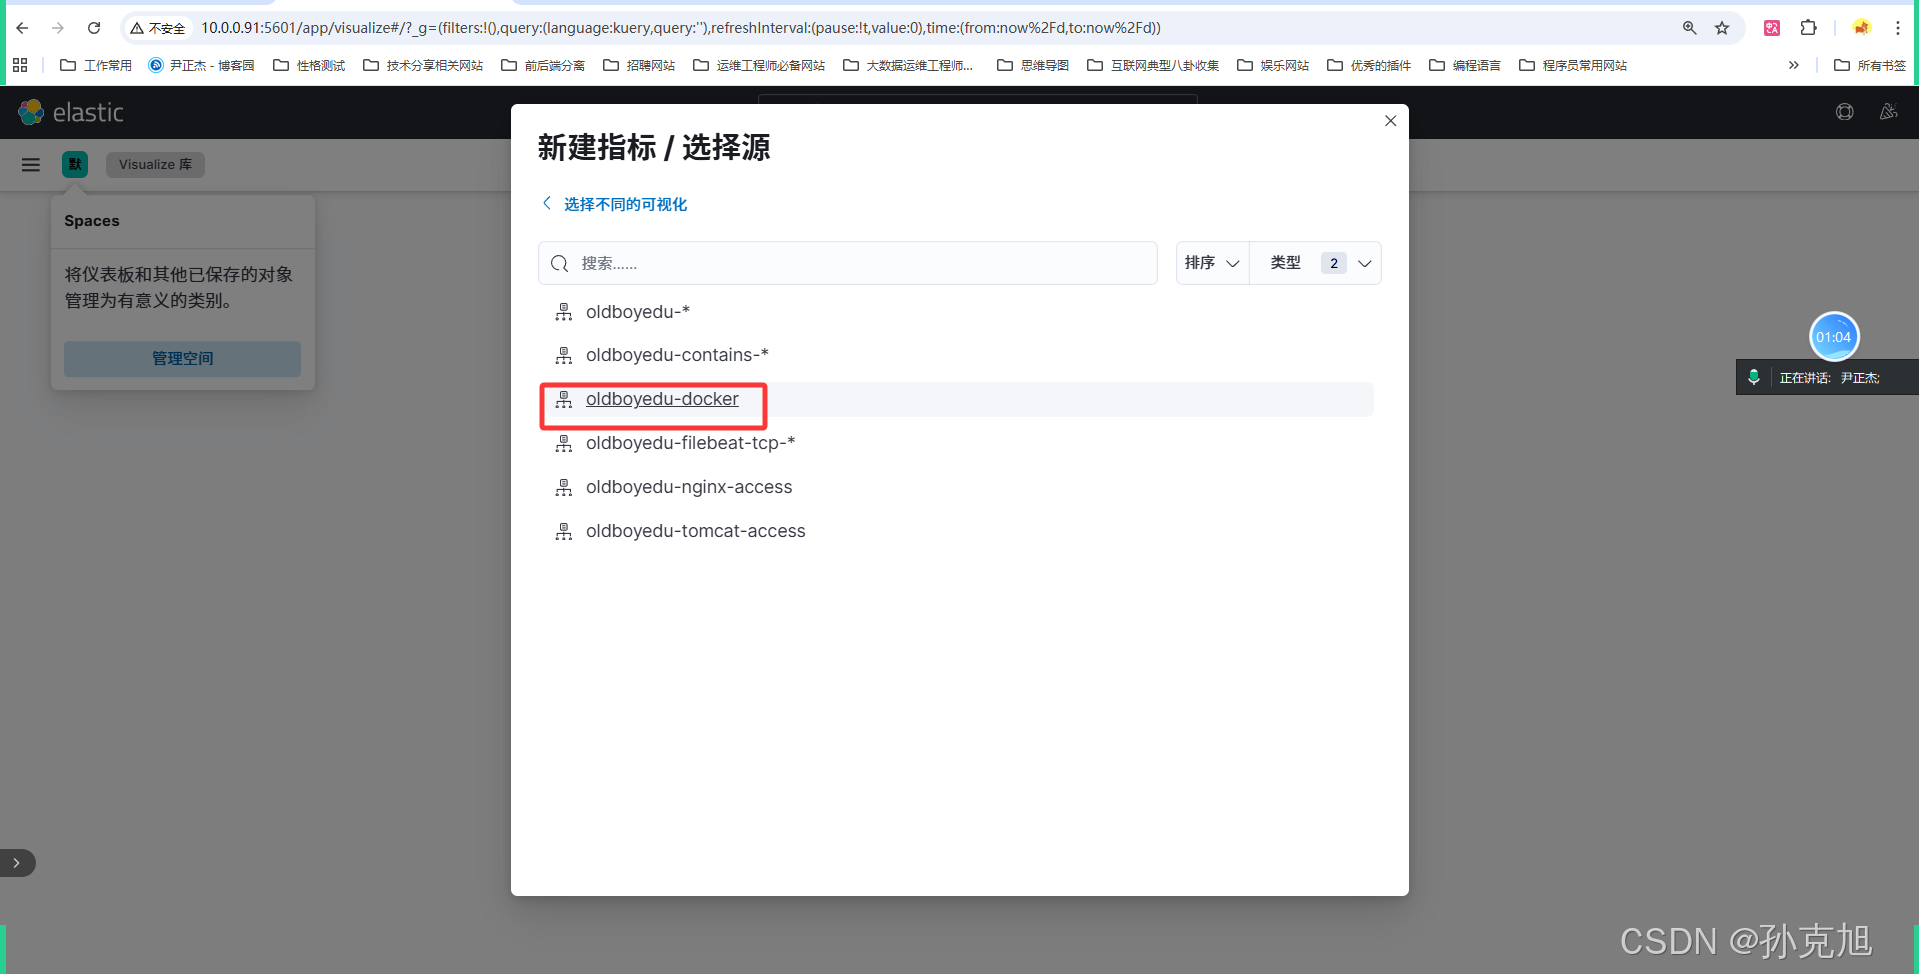This screenshot has height=974, width=1919.
Task: Open 运维工程师必备网站 bookmarks folder
Action: pos(759,65)
